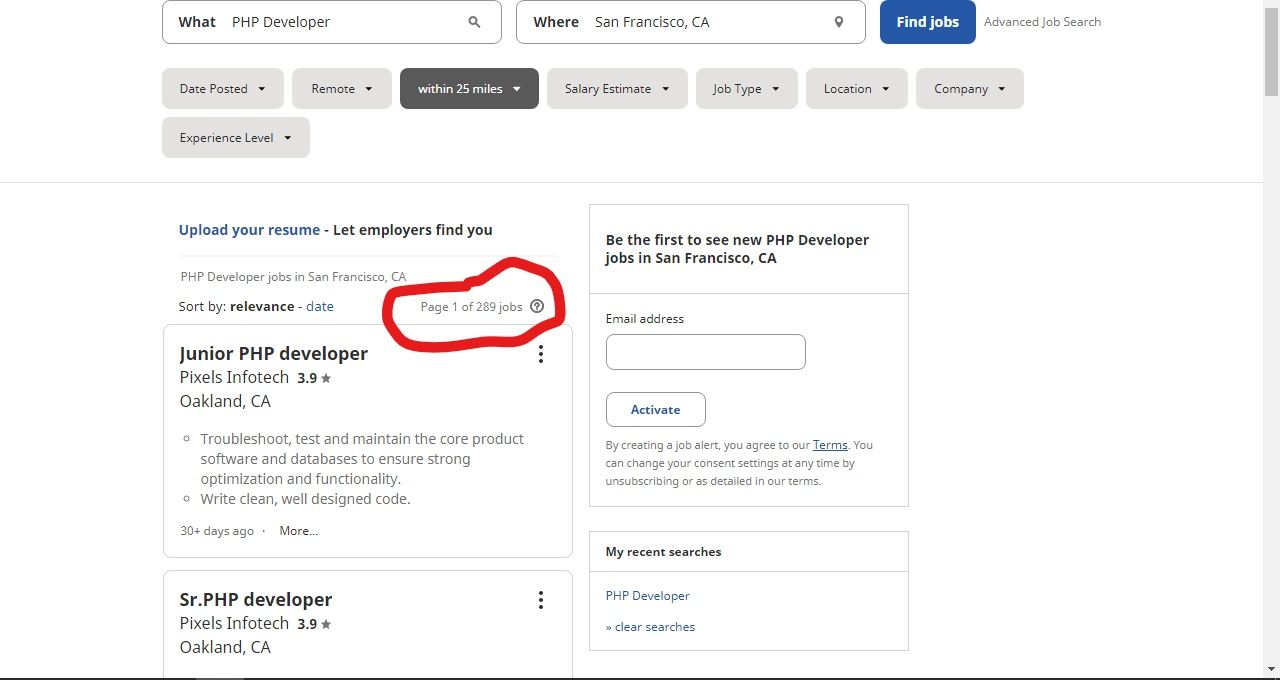1280x680 pixels.
Task: Change the within 25 miles distance filter
Action: point(469,89)
